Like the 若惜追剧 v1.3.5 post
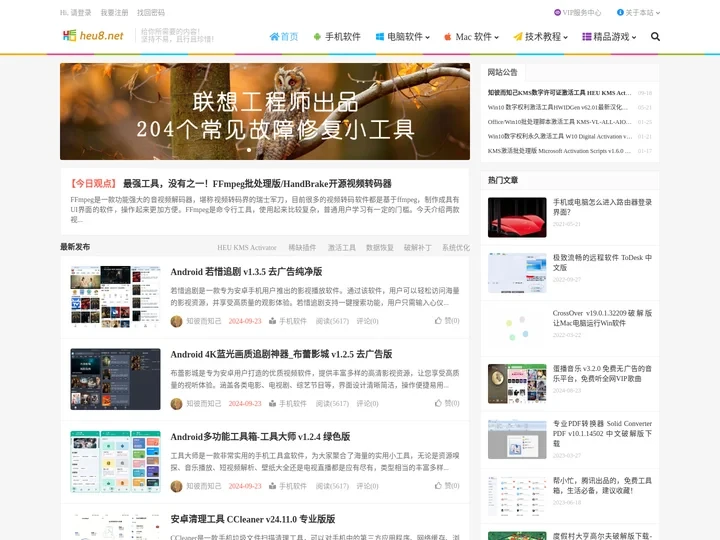Screen dimensions: 720x540 [447, 321]
